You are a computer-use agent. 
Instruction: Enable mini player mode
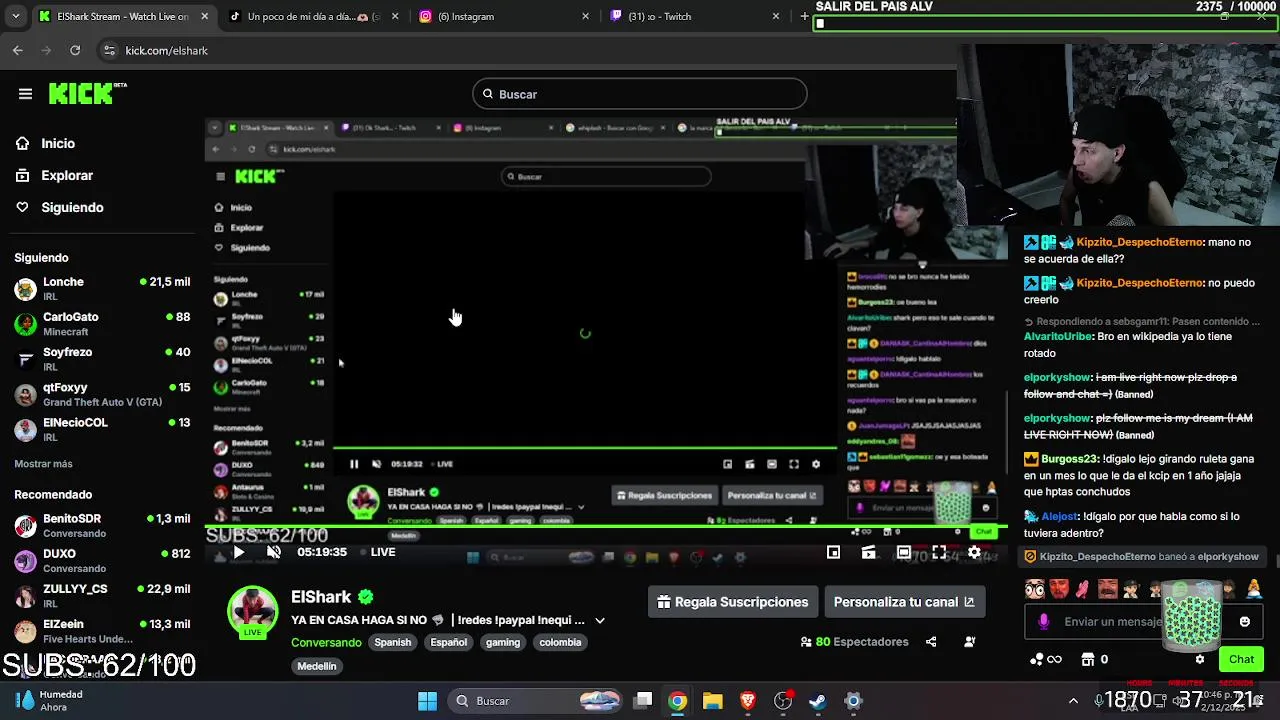point(833,552)
